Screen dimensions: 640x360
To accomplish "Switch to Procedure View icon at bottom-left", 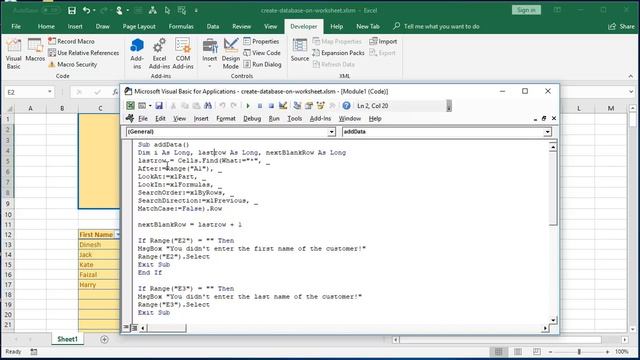I will coord(126,327).
